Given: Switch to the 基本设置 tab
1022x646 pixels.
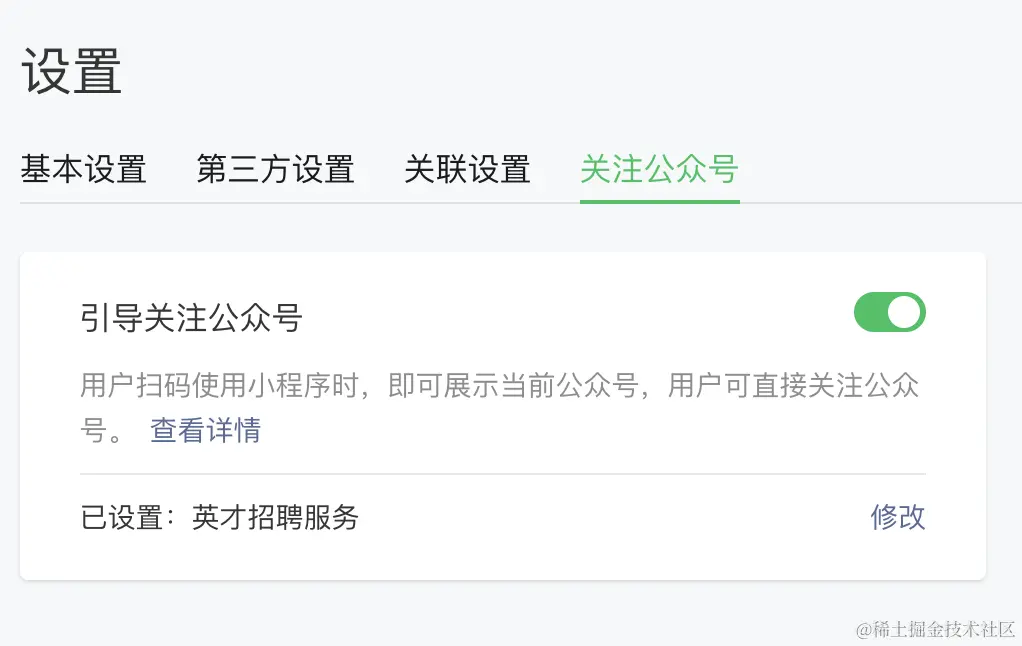Looking at the screenshot, I should click(x=83, y=169).
